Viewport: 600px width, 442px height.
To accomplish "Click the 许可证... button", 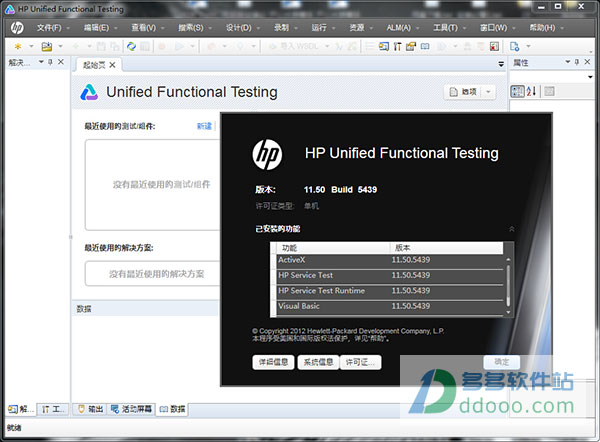I will [360, 362].
